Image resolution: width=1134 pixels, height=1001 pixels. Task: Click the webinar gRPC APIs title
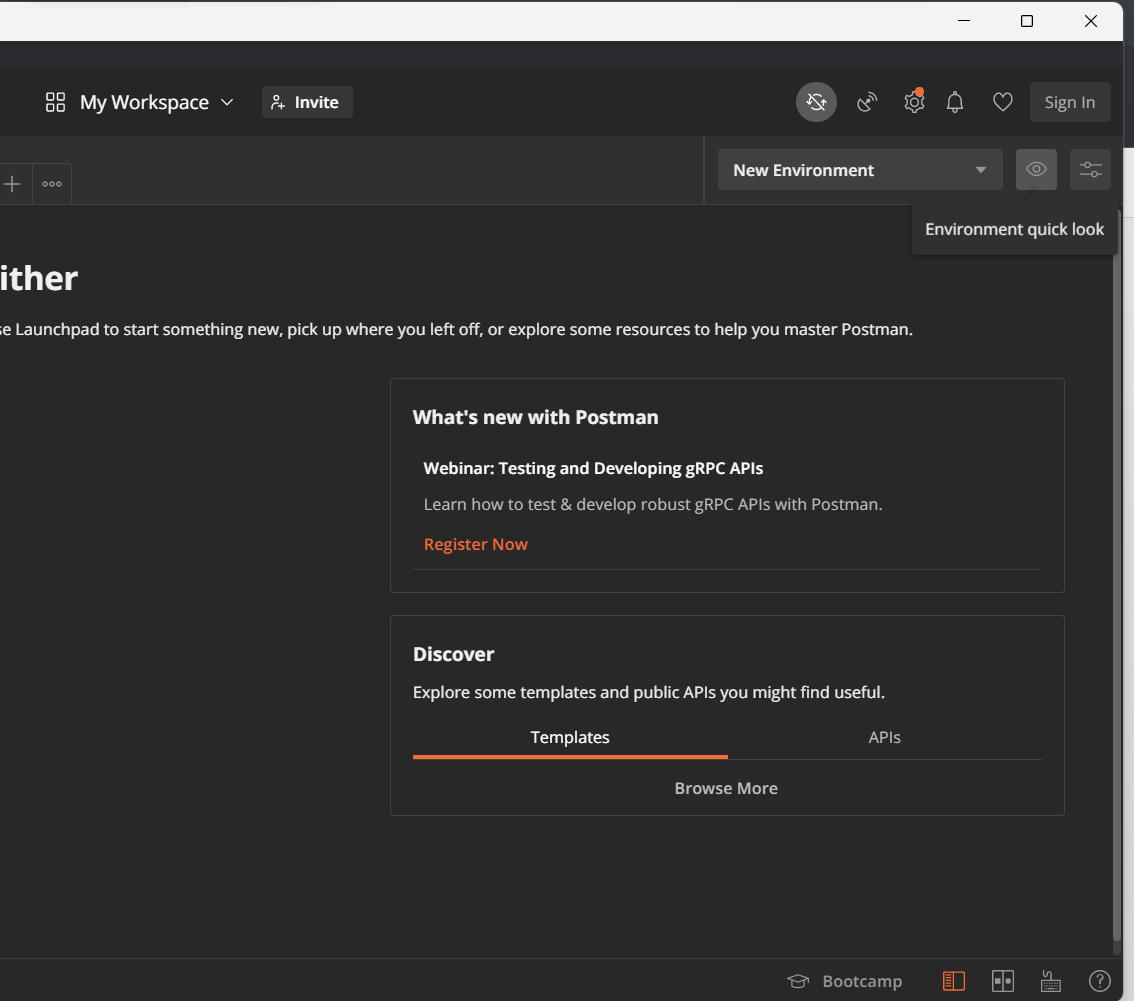[593, 468]
